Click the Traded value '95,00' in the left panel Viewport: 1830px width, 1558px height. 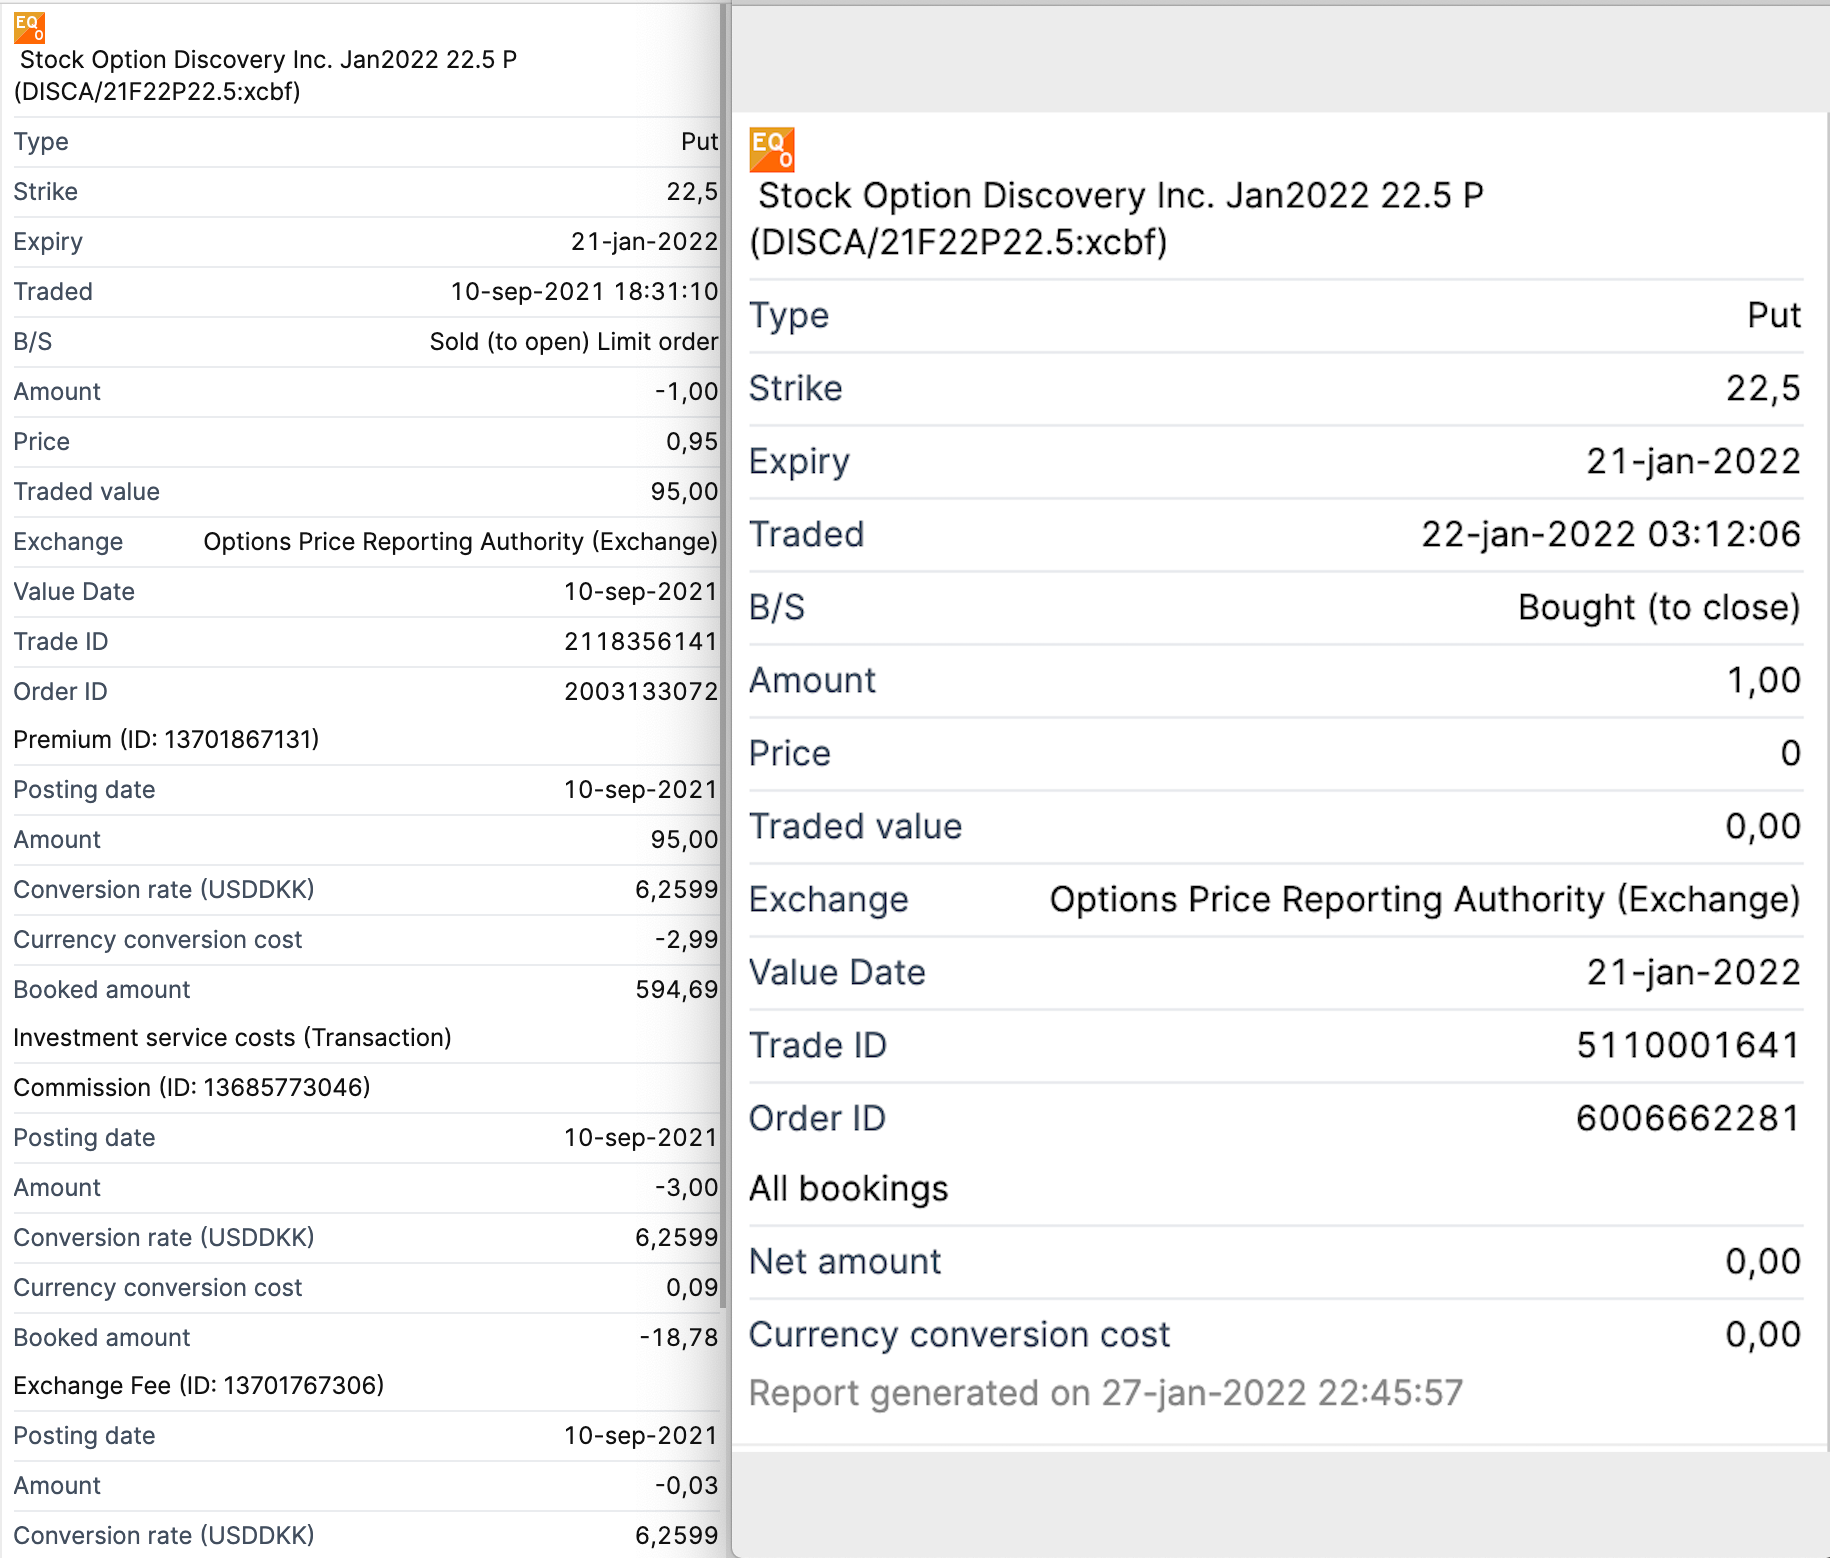[684, 492]
